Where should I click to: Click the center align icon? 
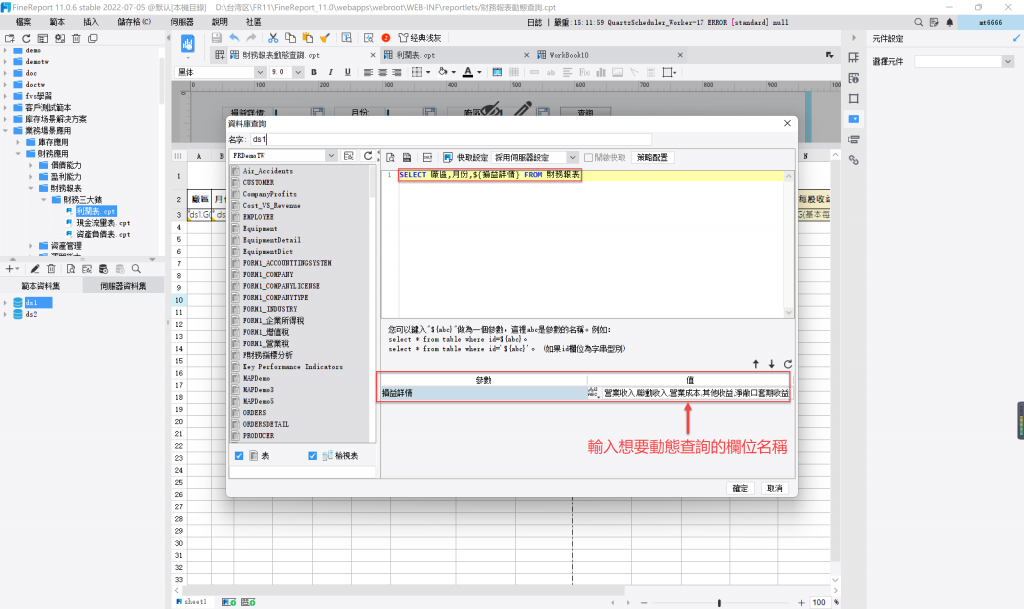383,72
